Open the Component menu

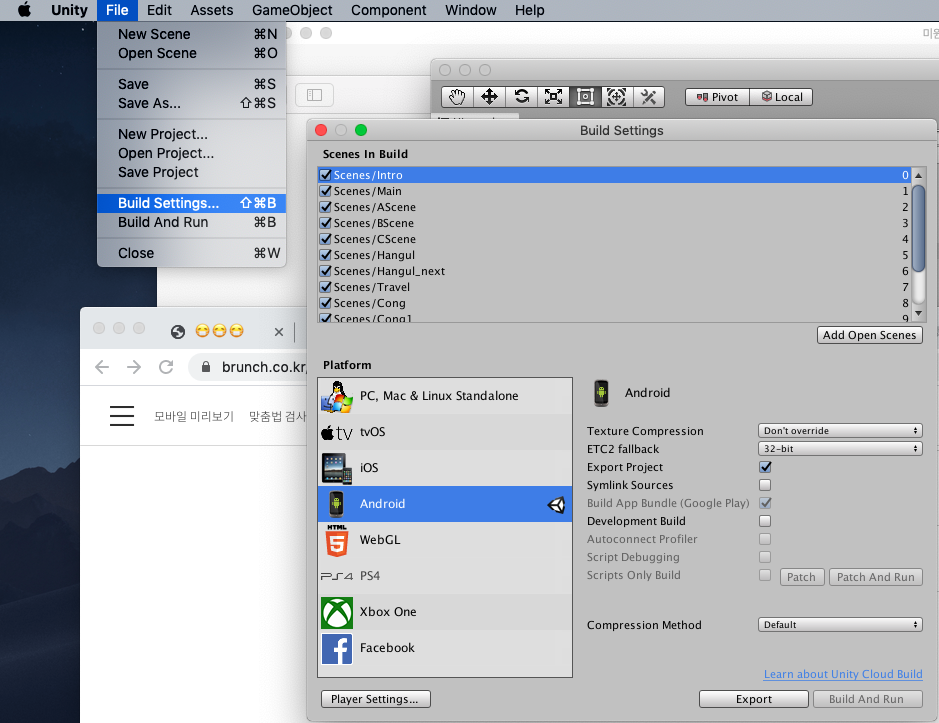(389, 10)
